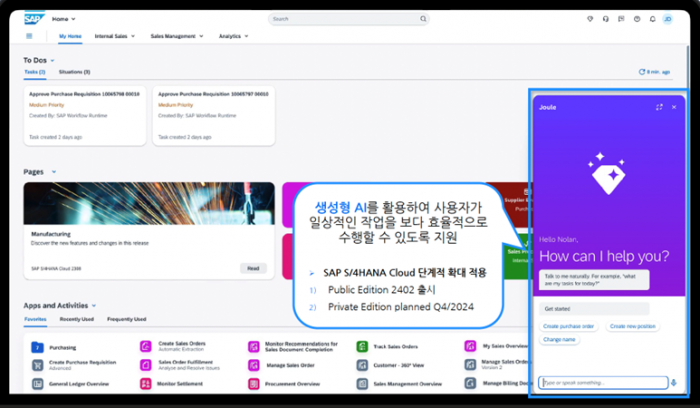Viewport: 700px width, 408px height.
Task: Open Create Purchase Requisition cart icon
Action: (38, 365)
